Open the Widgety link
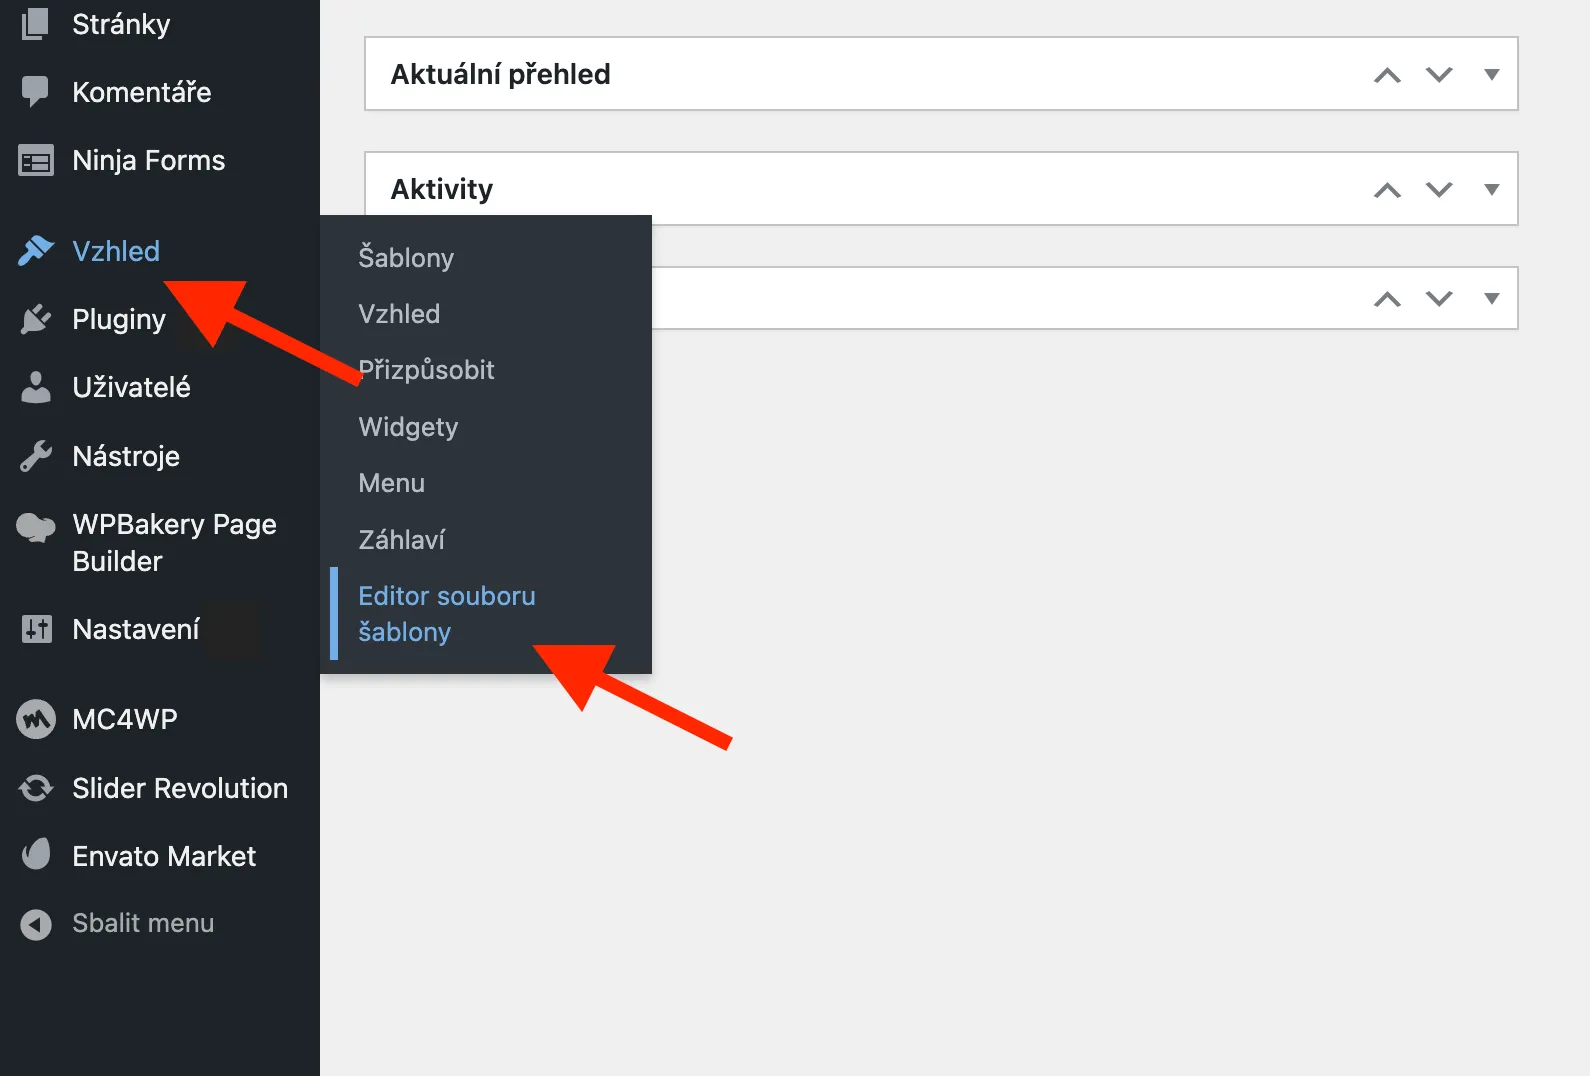1590x1076 pixels. 408,427
